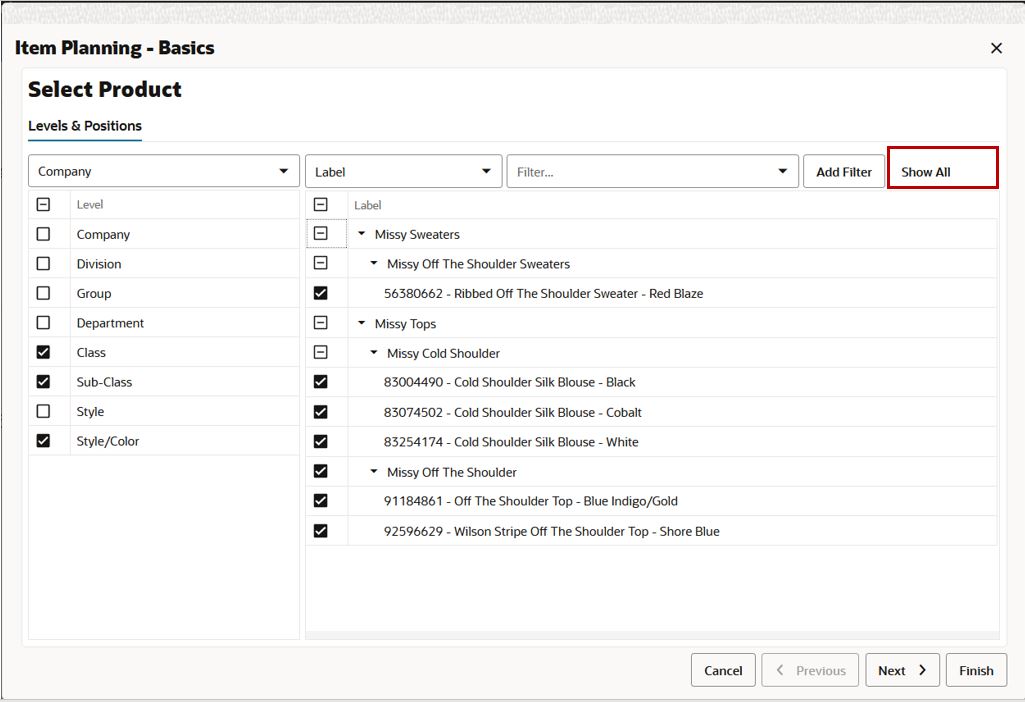
Task: Collapse the Missy Sweaters tree node
Action: pyautogui.click(x=361, y=233)
